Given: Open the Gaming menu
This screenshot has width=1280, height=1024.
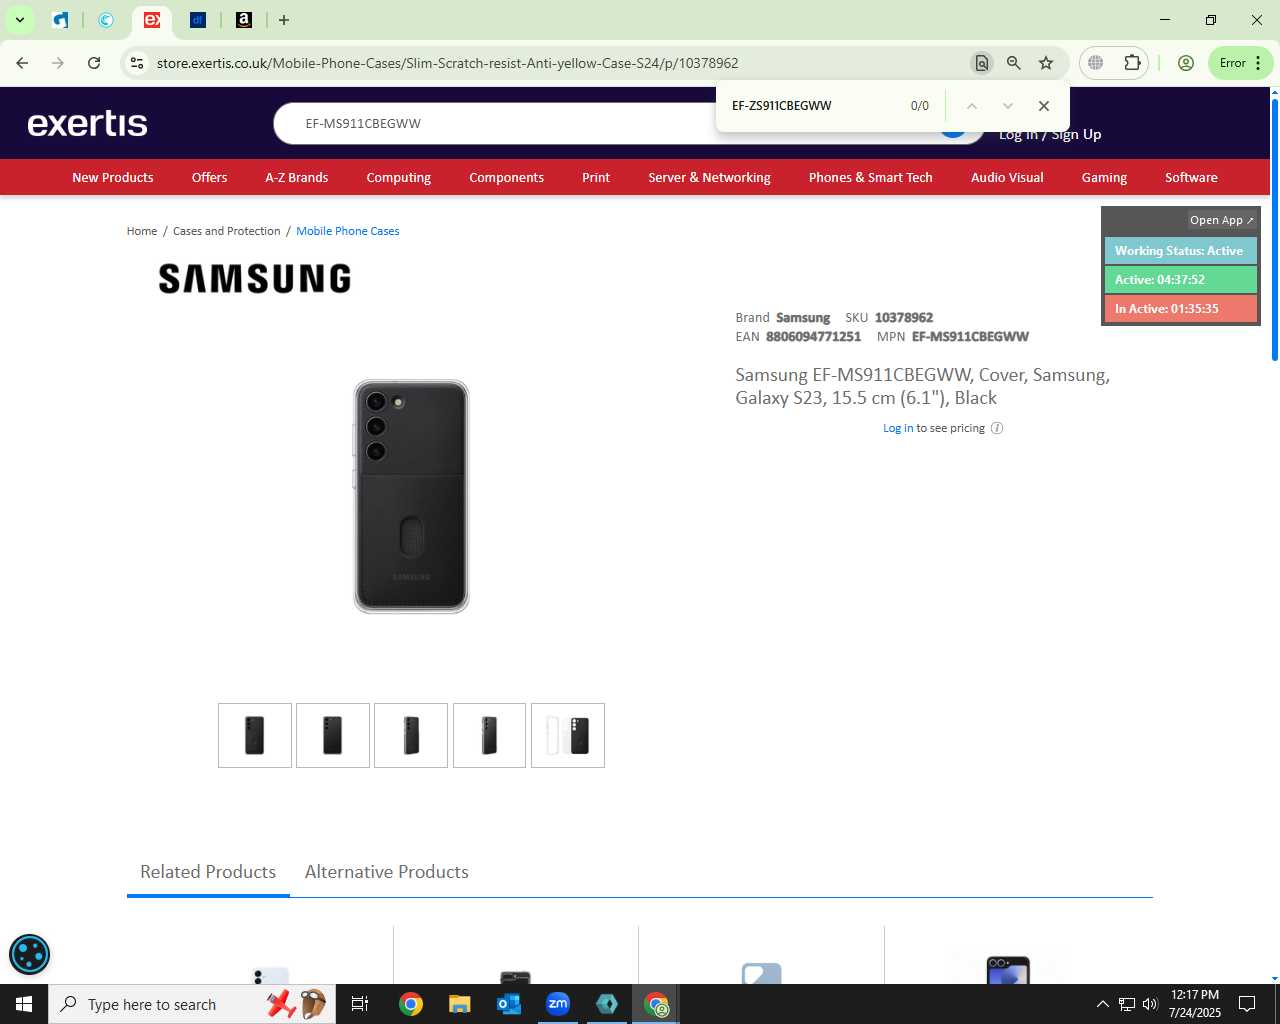Looking at the screenshot, I should (x=1104, y=177).
